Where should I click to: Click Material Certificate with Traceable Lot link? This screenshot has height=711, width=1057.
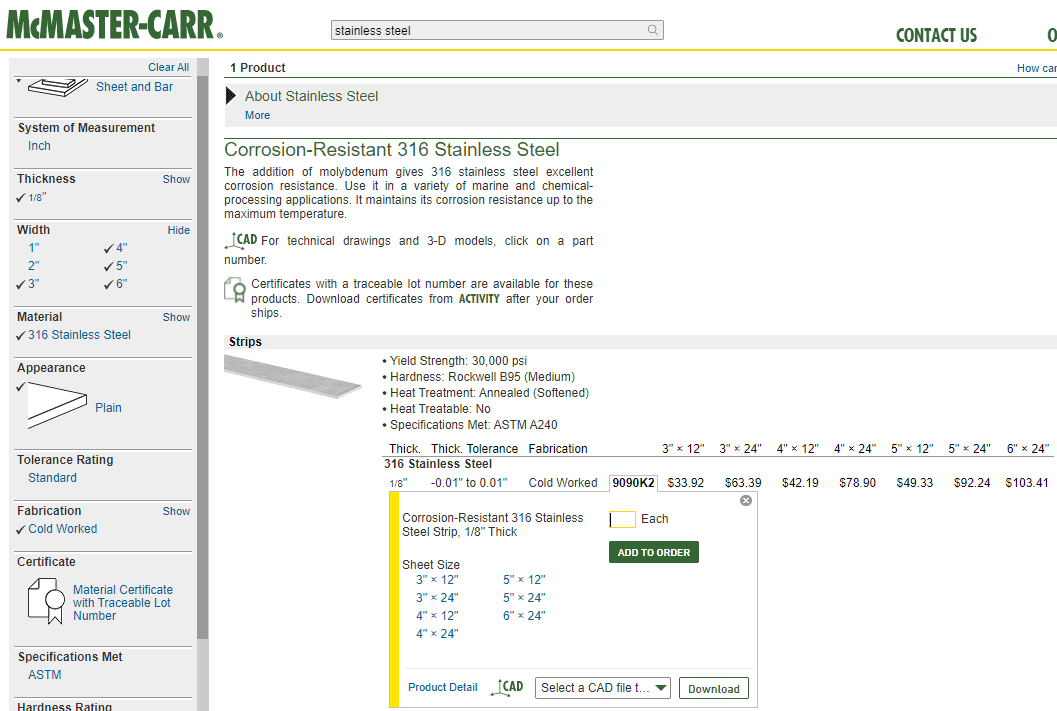click(x=123, y=602)
